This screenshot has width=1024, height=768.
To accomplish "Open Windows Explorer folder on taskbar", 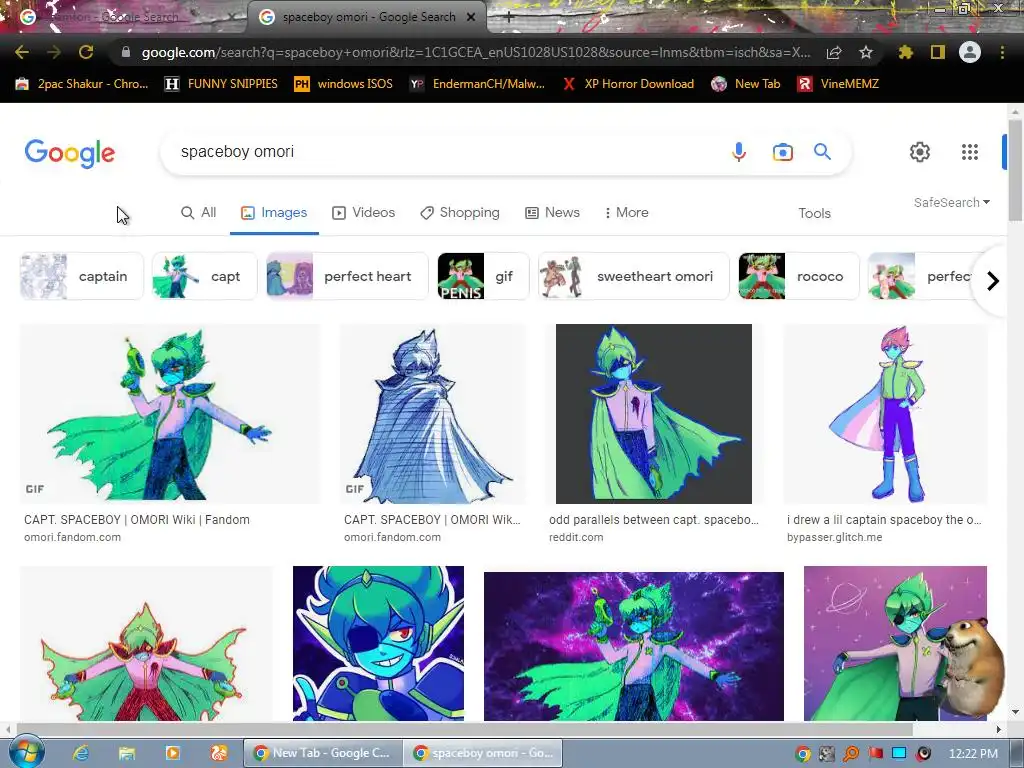I will [127, 753].
